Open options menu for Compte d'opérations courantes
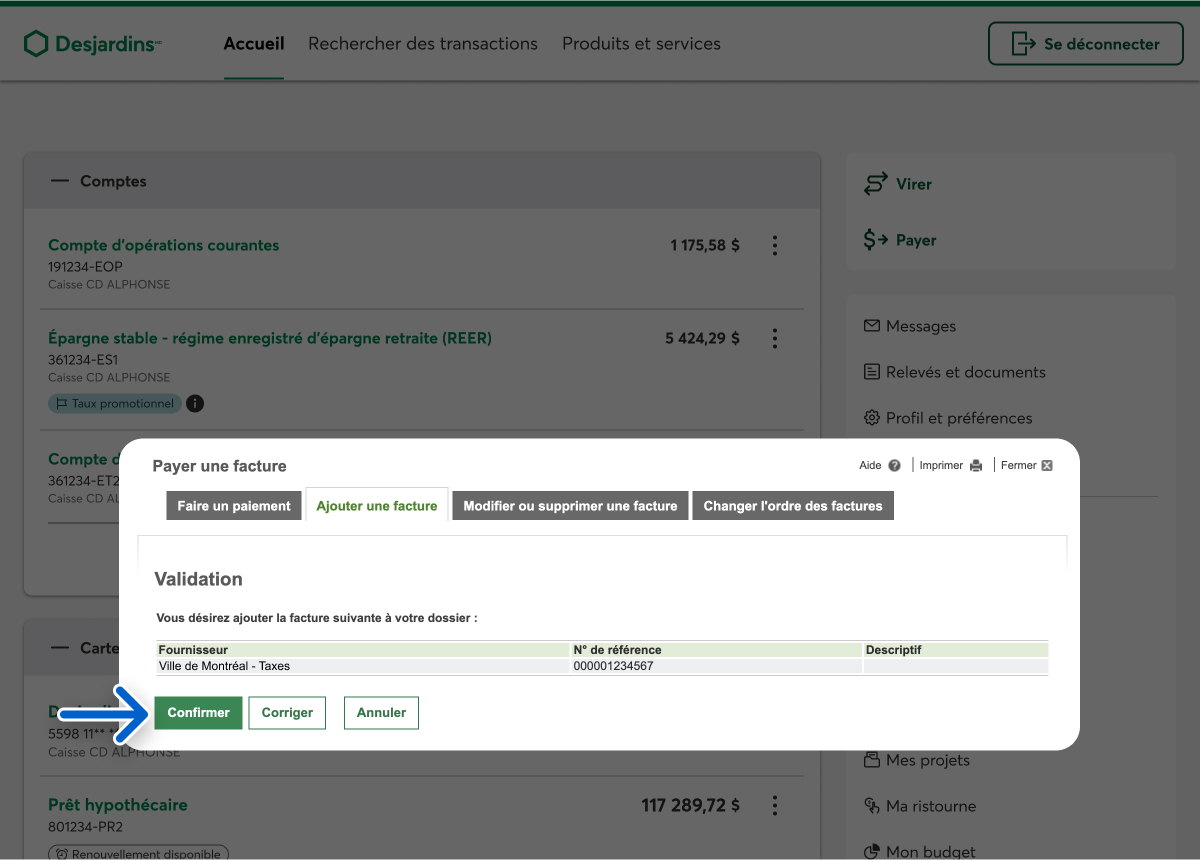Image resolution: width=1200 pixels, height=860 pixels. click(774, 246)
